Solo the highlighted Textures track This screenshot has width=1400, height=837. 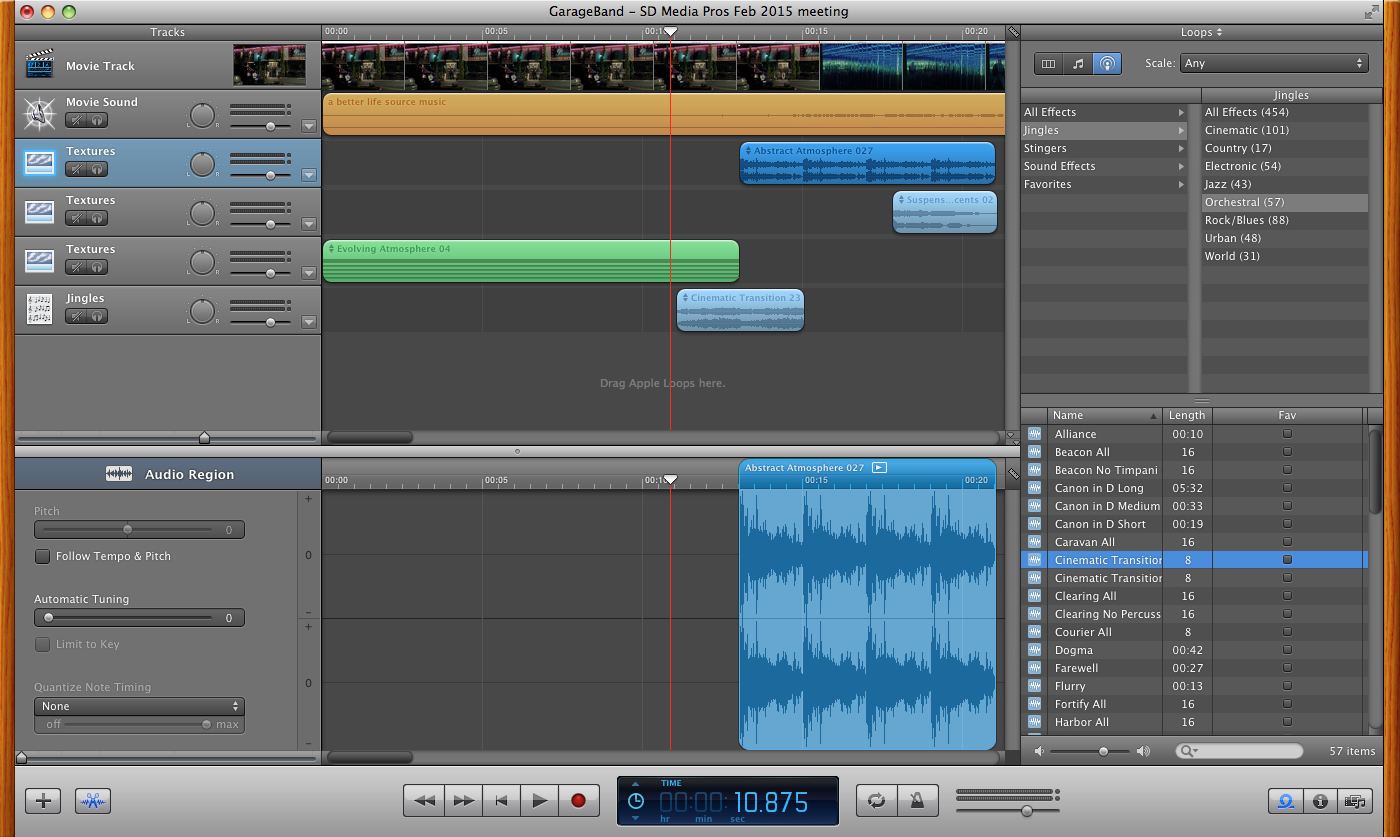point(97,169)
